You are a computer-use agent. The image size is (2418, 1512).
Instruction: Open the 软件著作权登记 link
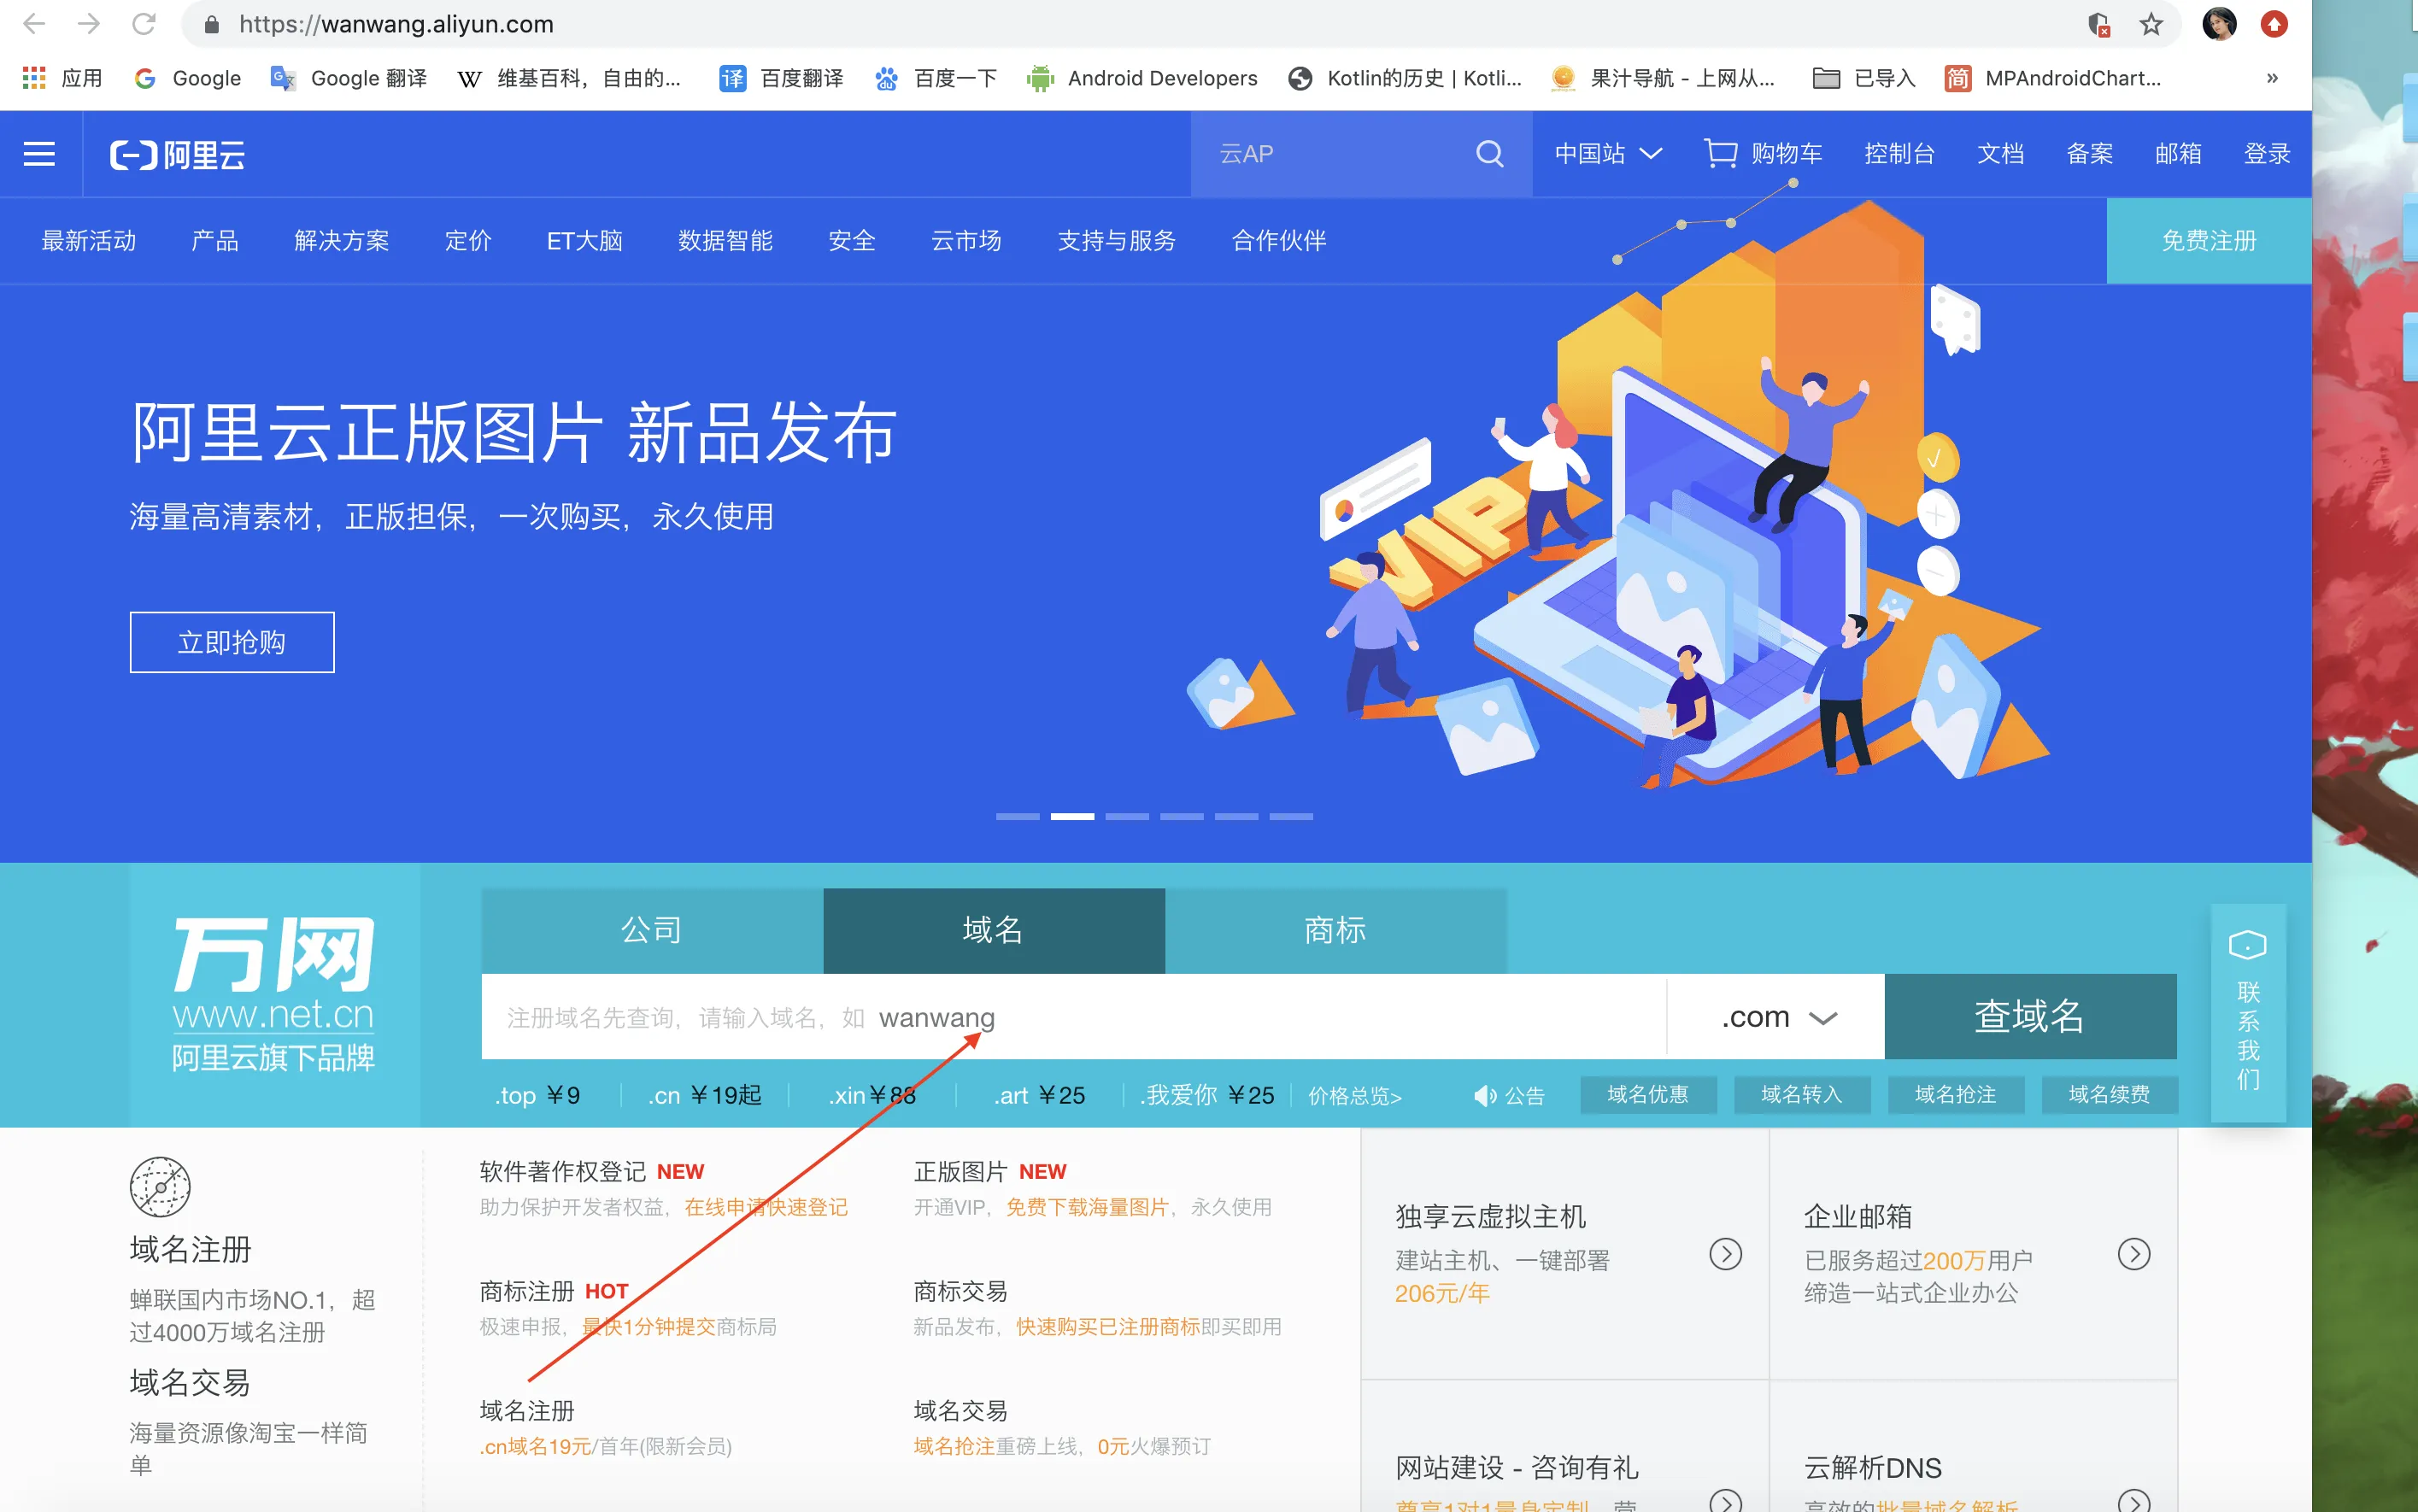click(x=563, y=1171)
